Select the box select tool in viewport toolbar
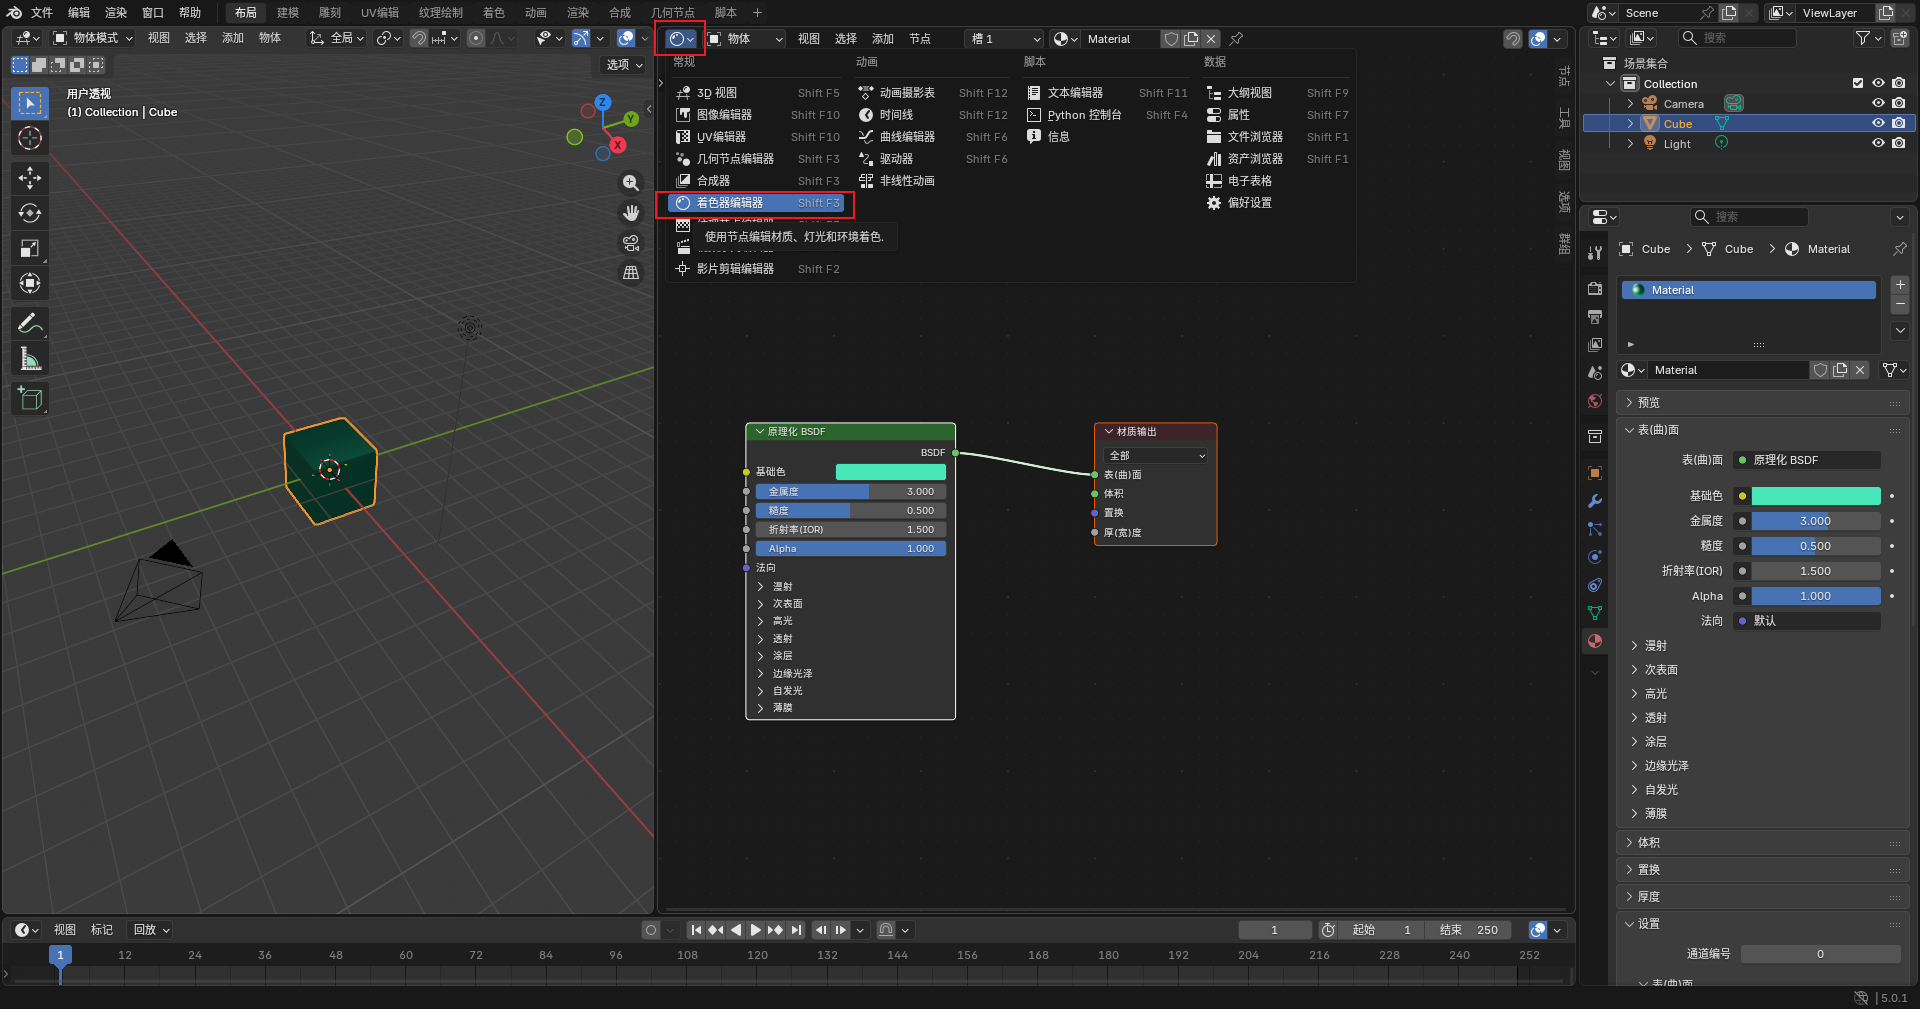Screen dimensions: 1920x1009 (x=30, y=103)
